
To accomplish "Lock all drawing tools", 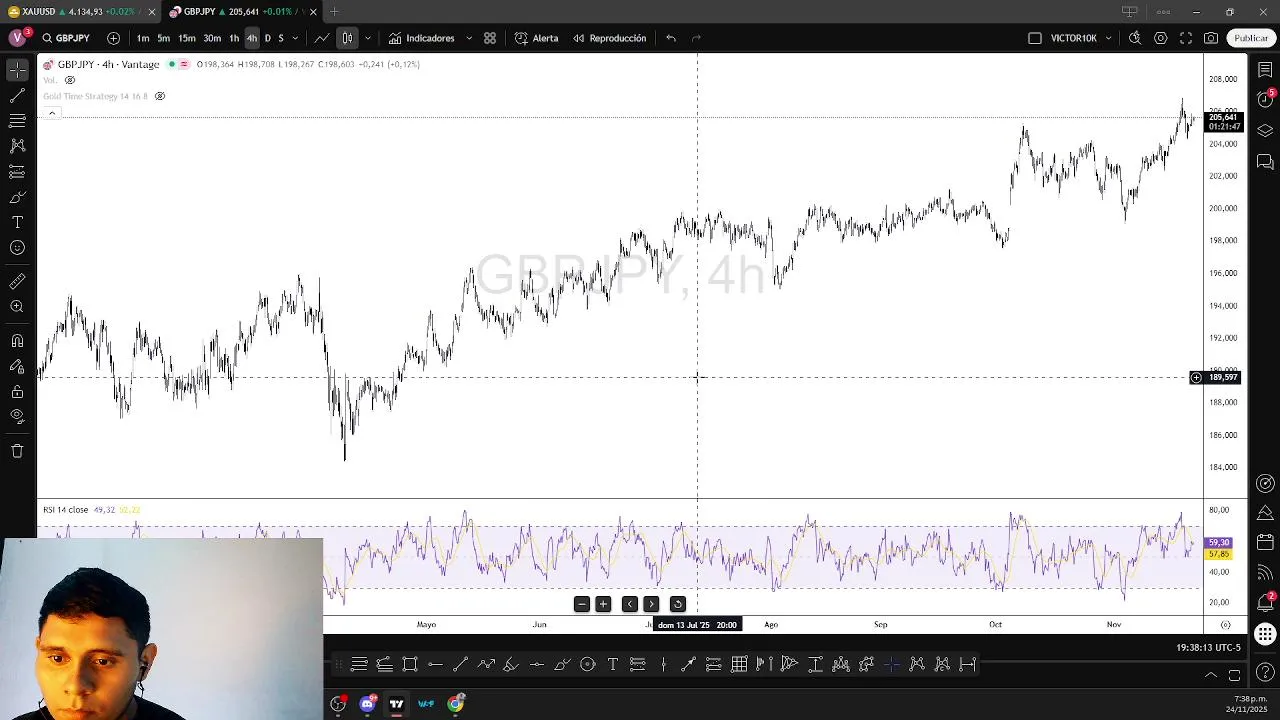I will click(x=17, y=391).
